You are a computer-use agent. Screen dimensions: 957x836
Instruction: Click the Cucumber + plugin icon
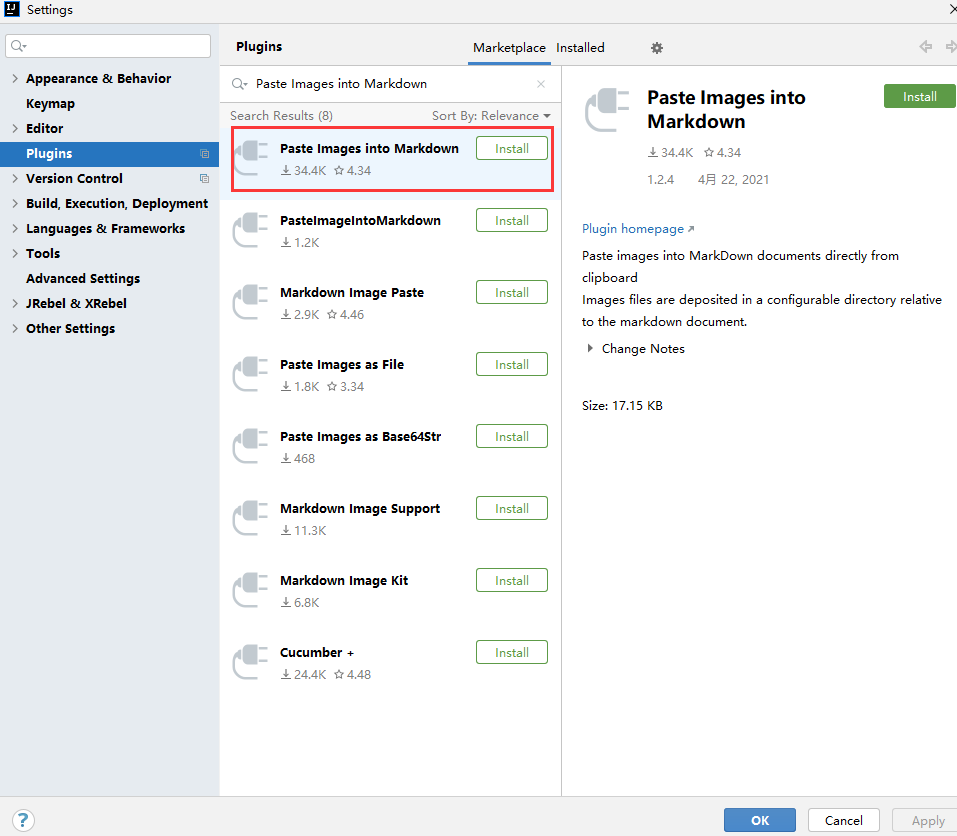[250, 662]
